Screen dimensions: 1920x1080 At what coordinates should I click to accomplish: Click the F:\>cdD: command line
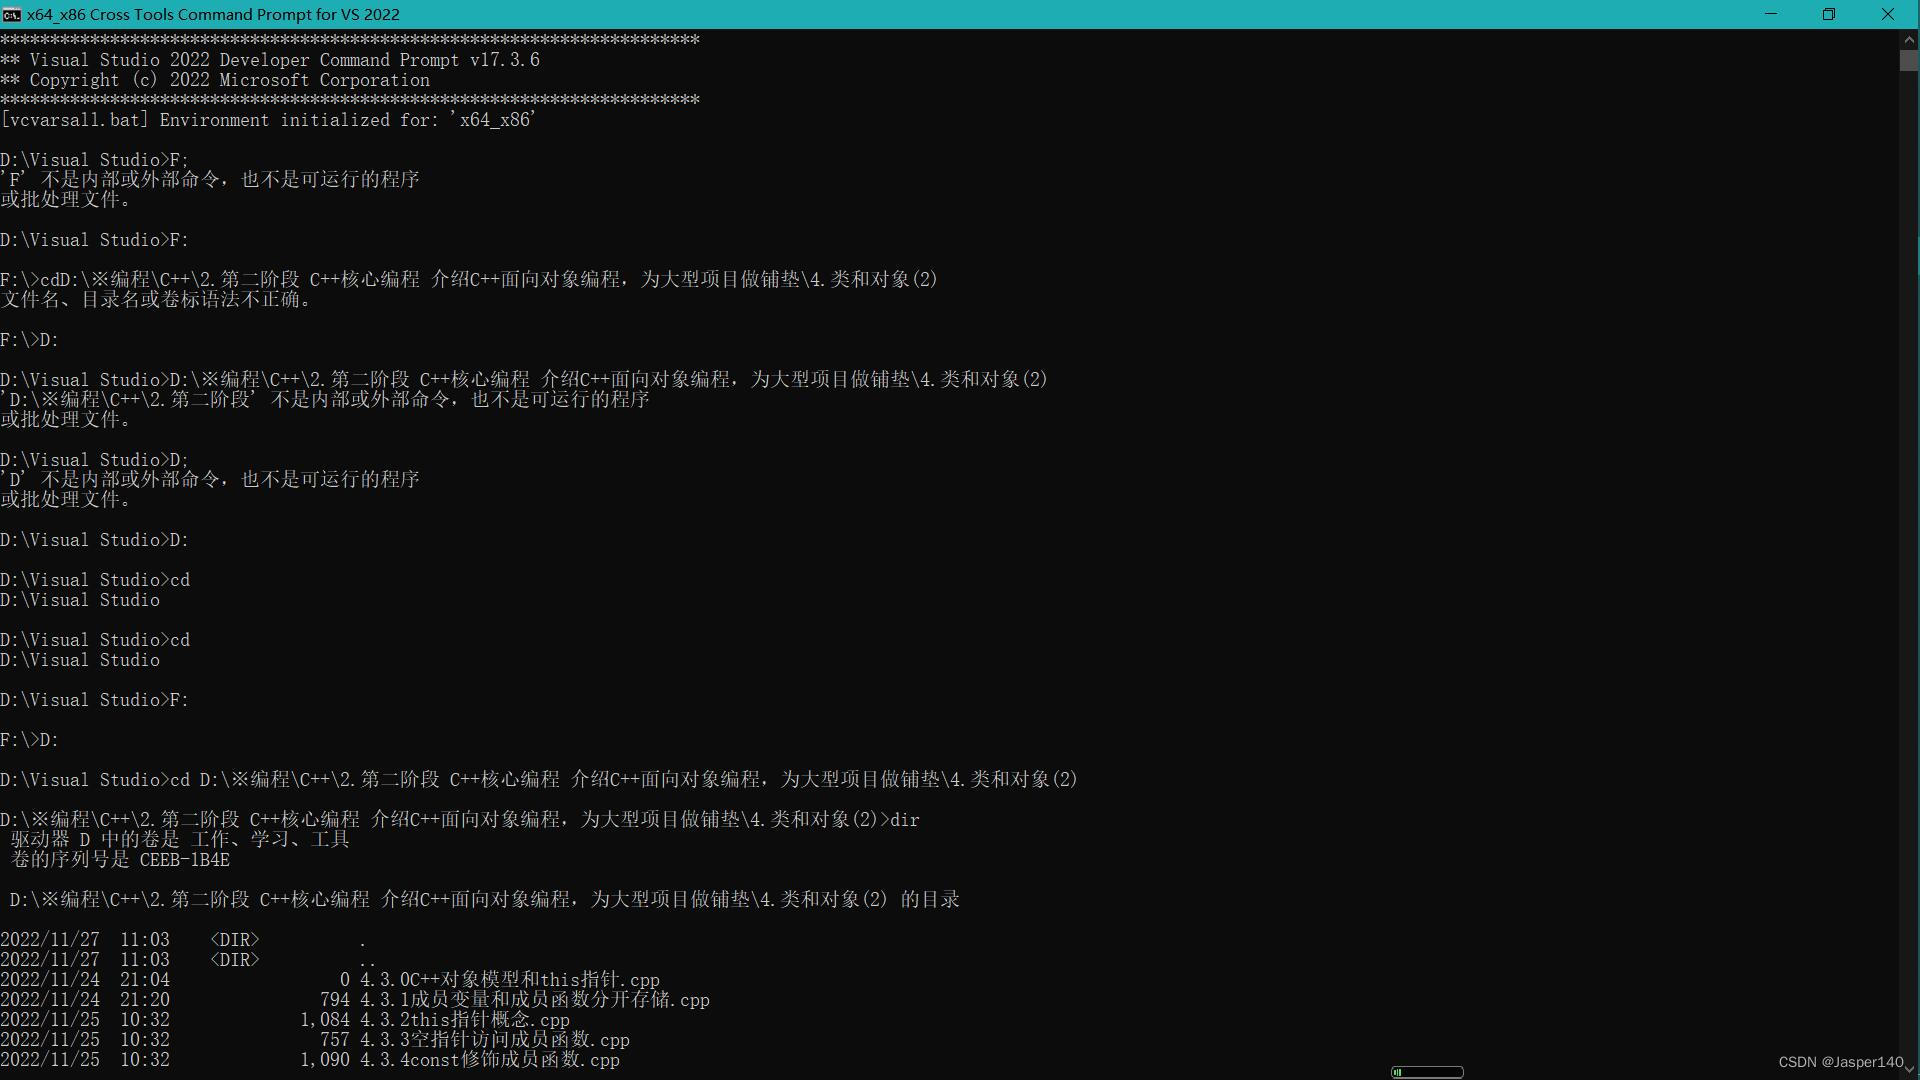coord(469,280)
